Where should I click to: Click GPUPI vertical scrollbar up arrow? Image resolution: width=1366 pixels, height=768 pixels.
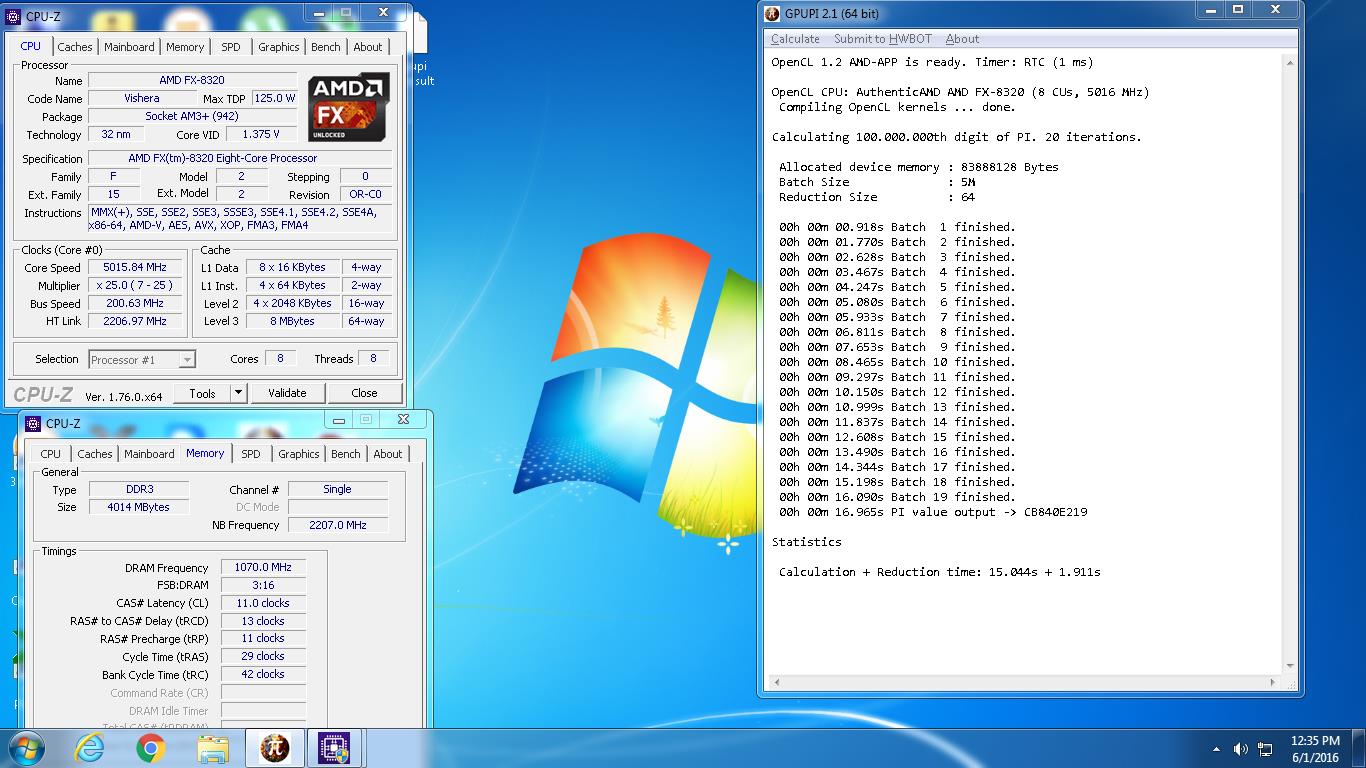(1289, 62)
